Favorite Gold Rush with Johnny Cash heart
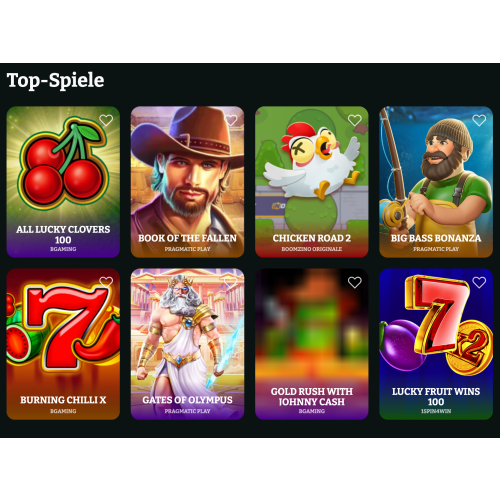This screenshot has width=500, height=500. click(x=355, y=282)
